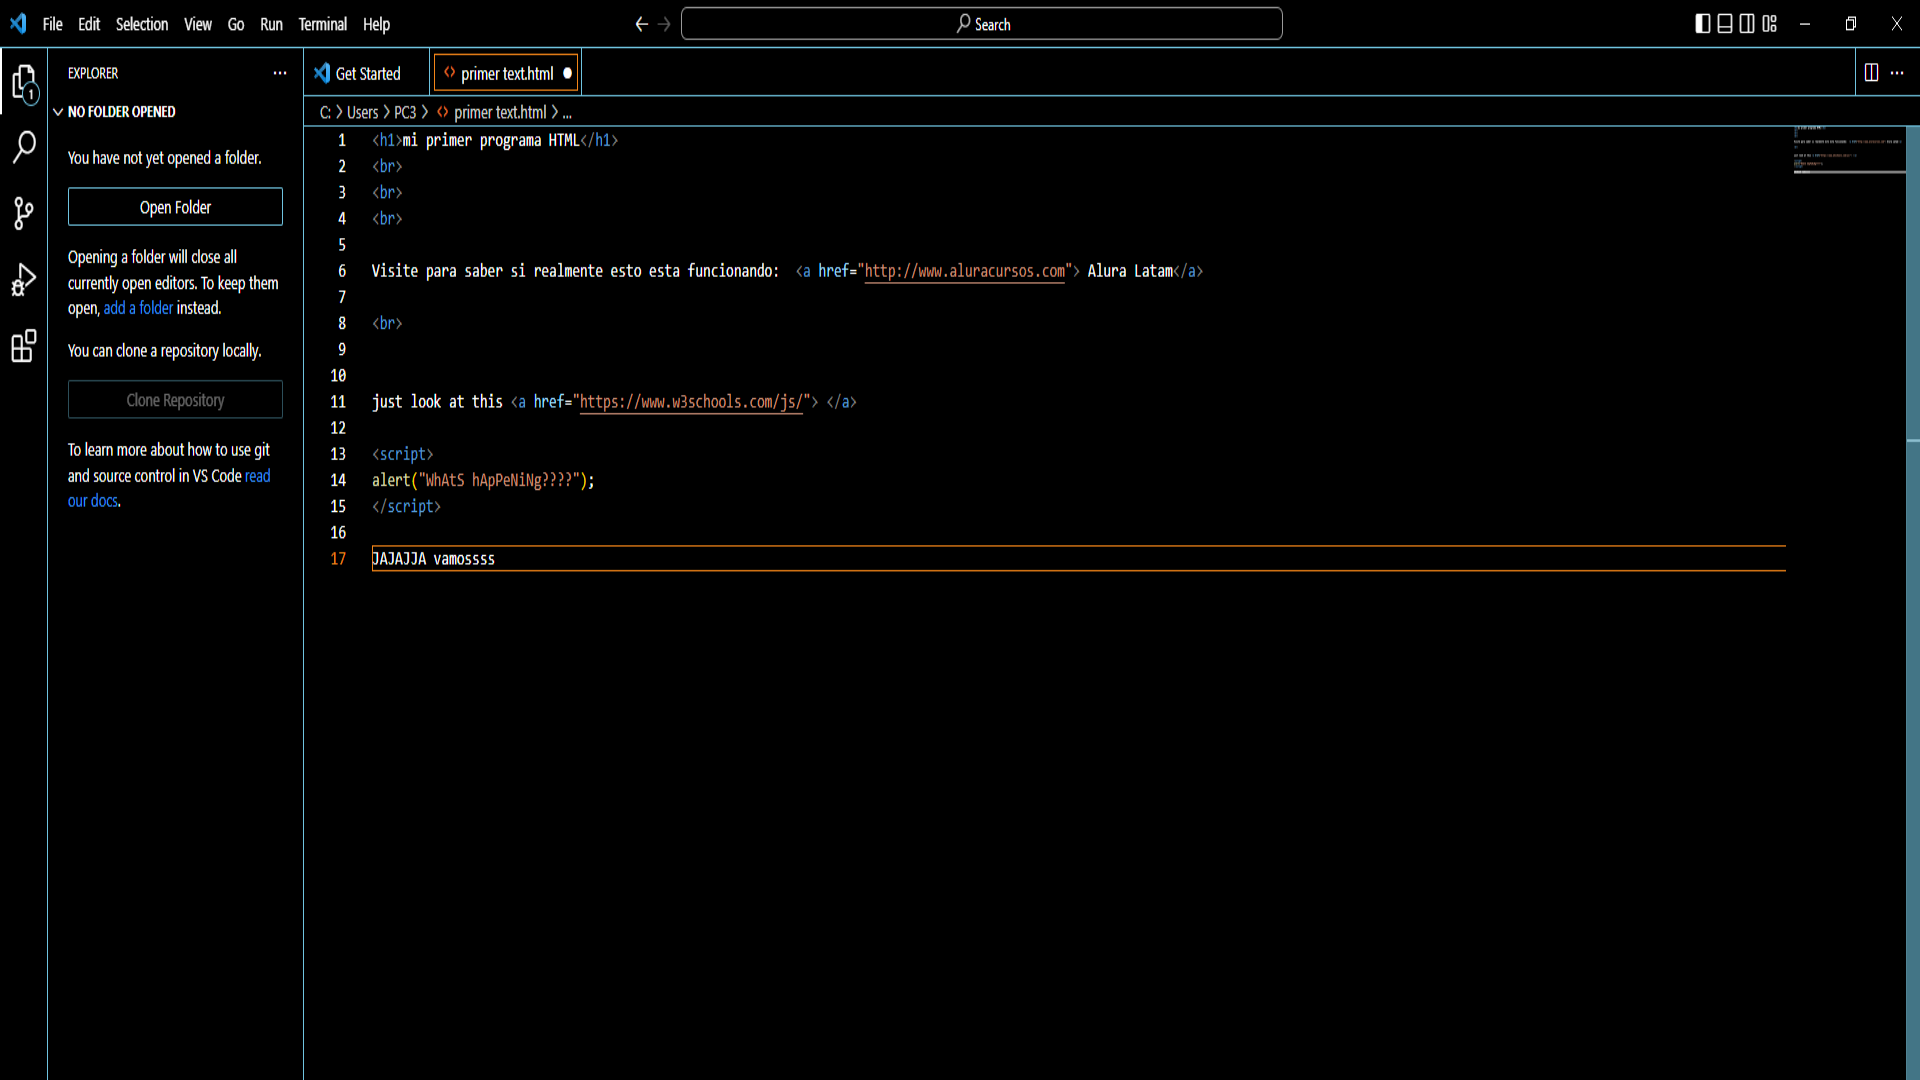The image size is (1920, 1080).
Task: Go back using the left arrow
Action: tap(641, 24)
